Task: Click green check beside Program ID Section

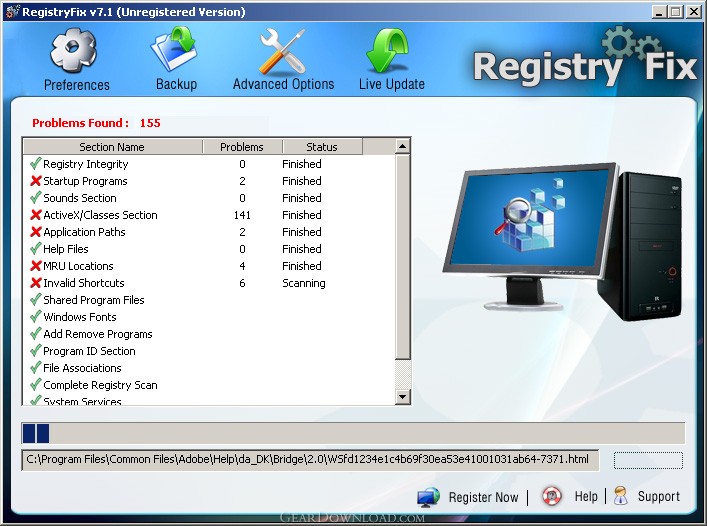Action: (36, 351)
